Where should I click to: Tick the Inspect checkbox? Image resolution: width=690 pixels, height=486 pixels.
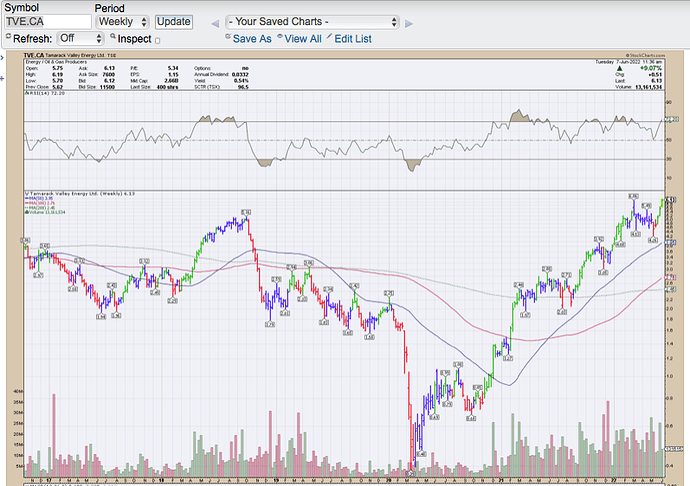158,40
